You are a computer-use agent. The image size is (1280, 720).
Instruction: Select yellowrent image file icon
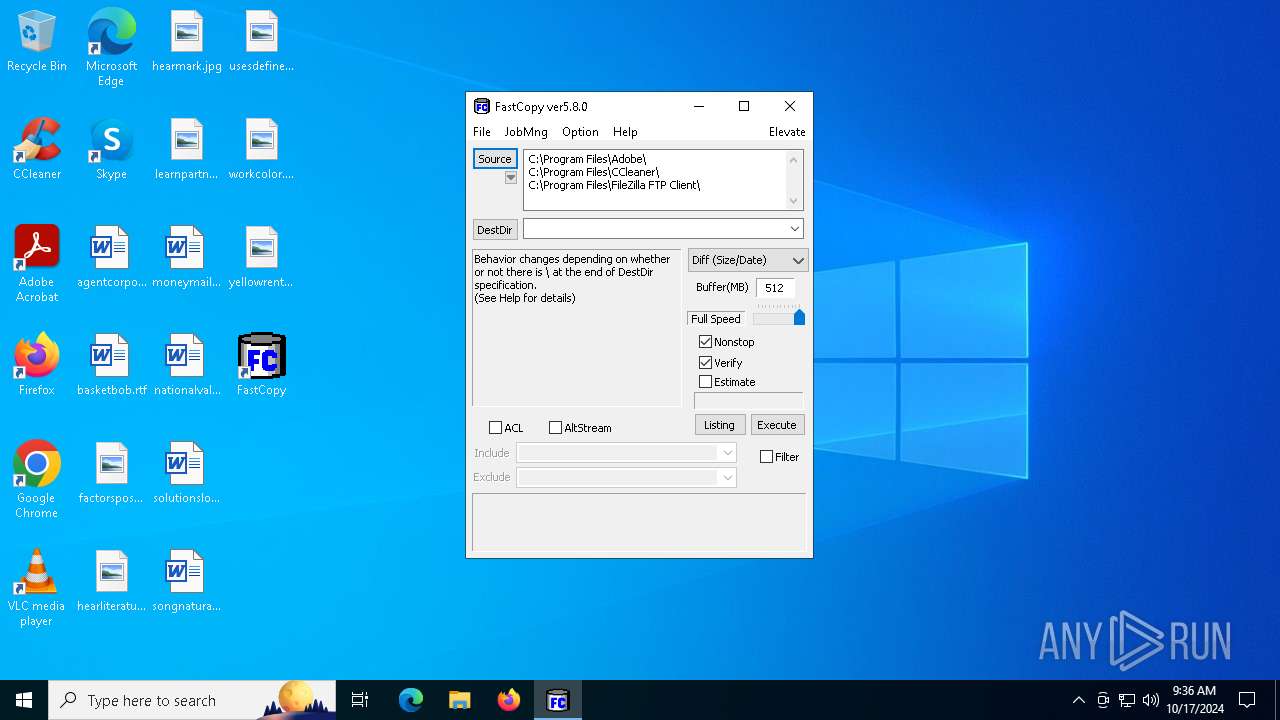point(261,258)
